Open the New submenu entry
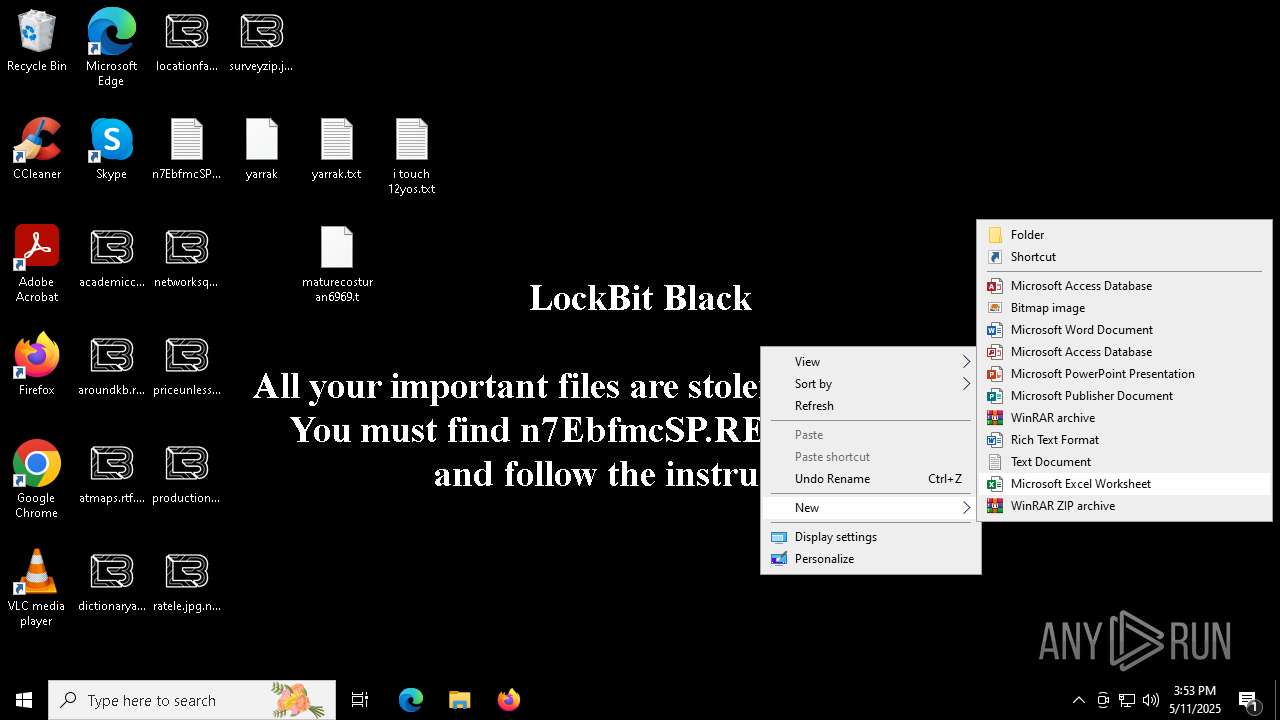This screenshot has height=720, width=1280. pyautogui.click(x=871, y=508)
